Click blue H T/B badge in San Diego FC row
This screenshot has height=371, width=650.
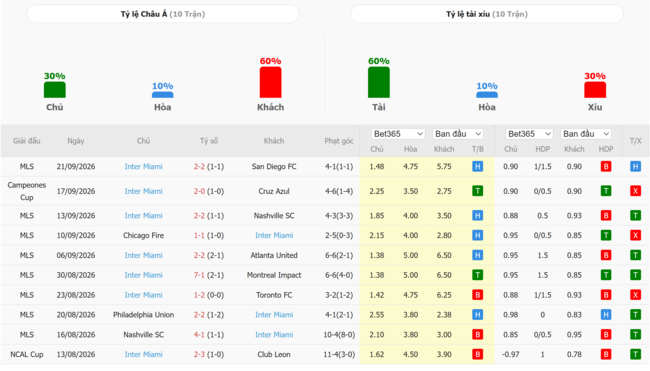coord(478,167)
